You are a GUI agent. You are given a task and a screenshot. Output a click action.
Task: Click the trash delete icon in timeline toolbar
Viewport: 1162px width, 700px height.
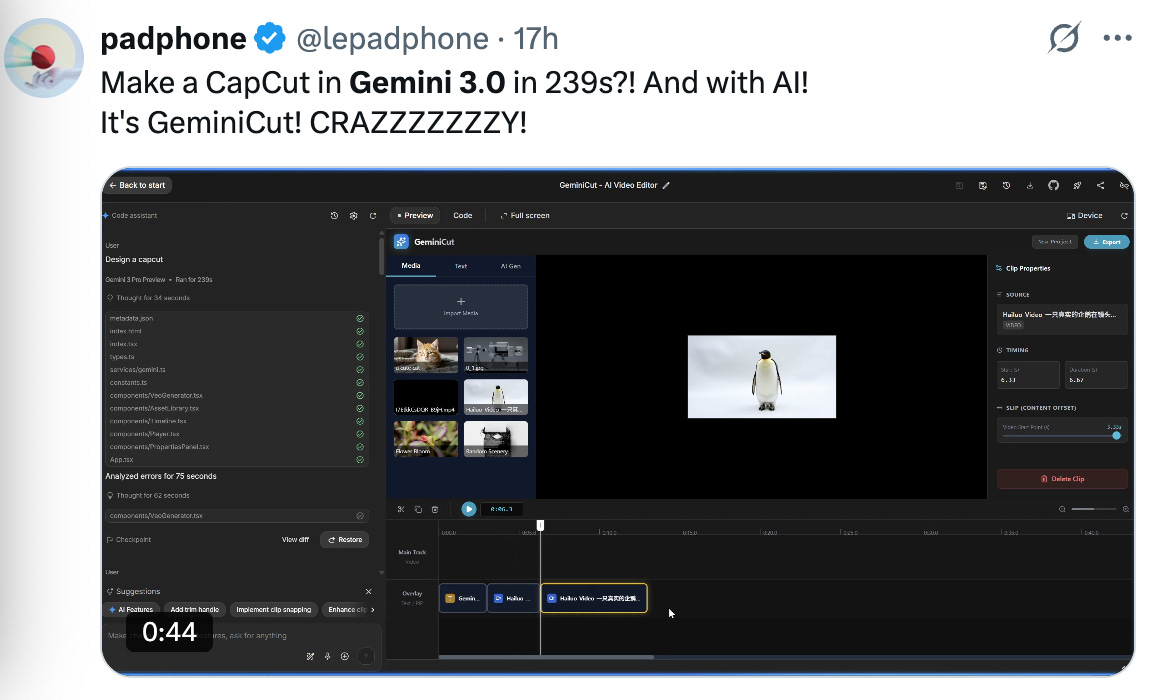(435, 509)
